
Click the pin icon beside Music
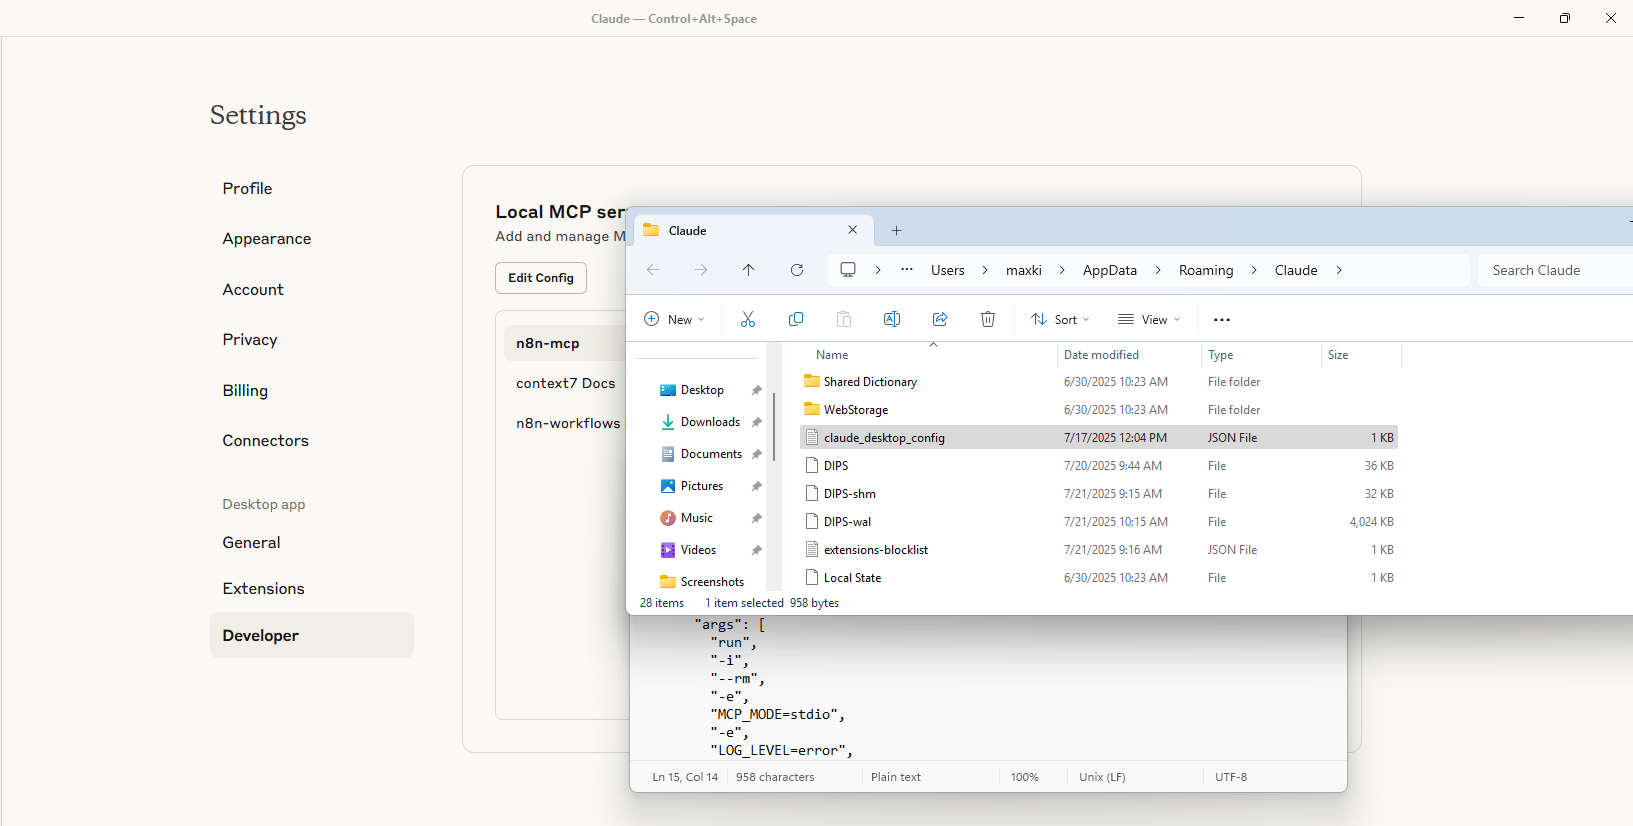757,518
